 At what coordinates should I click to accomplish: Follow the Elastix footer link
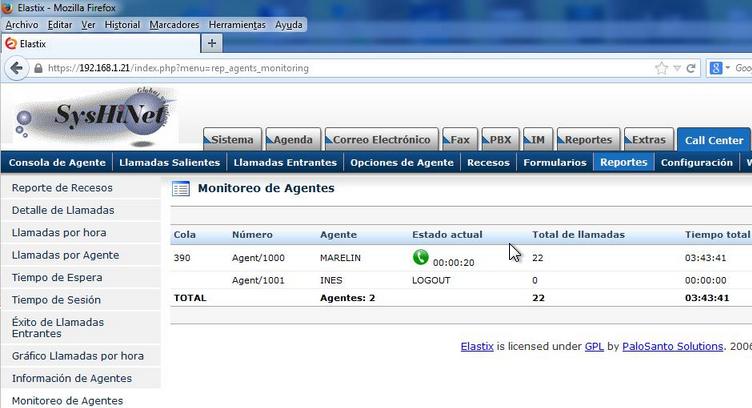(477, 346)
